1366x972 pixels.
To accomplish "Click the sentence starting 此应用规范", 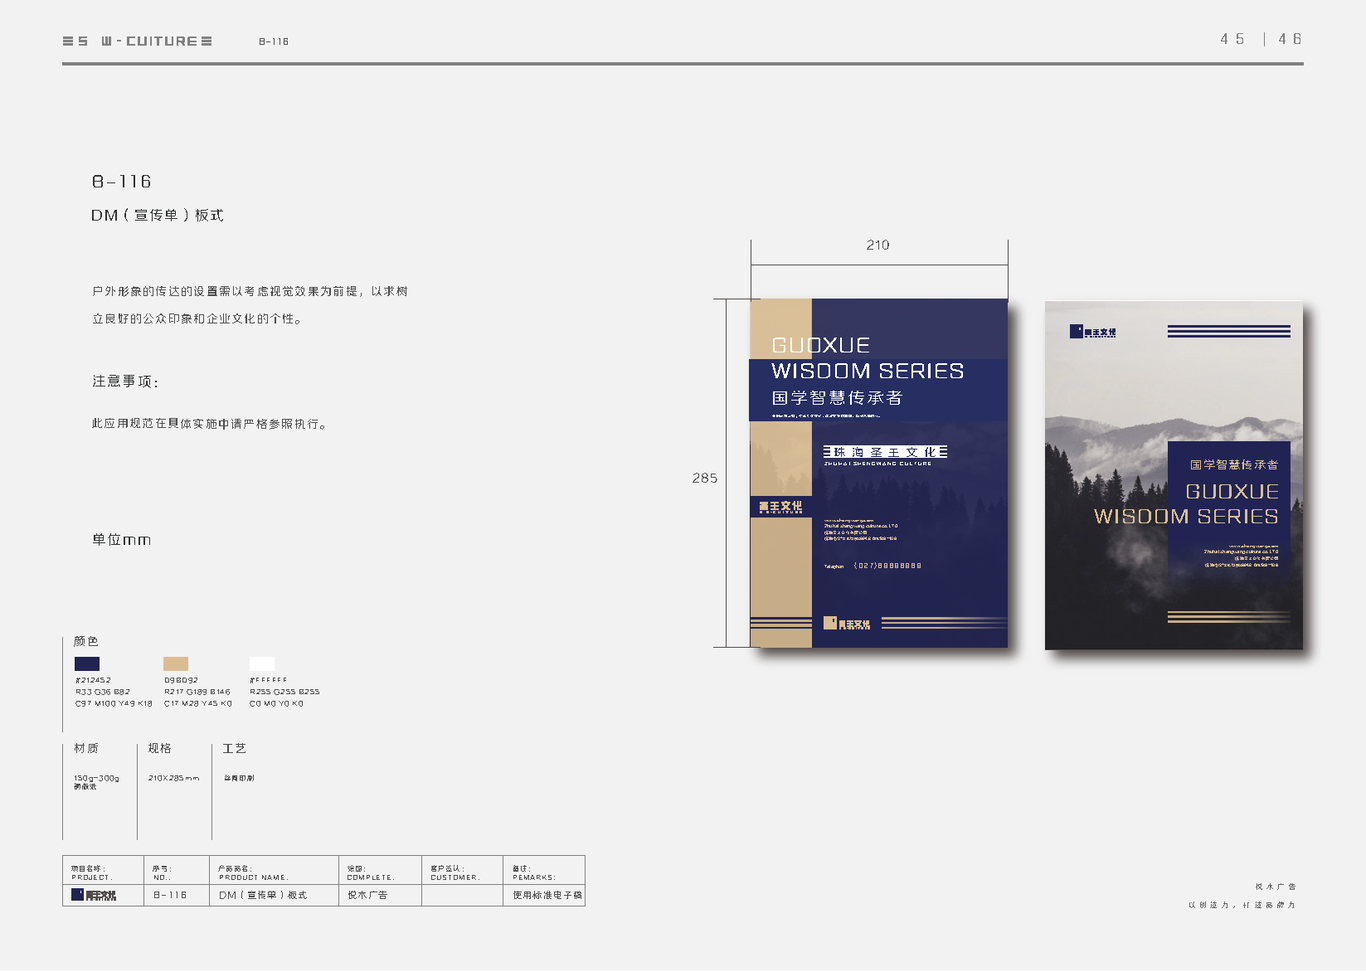I will coord(209,424).
